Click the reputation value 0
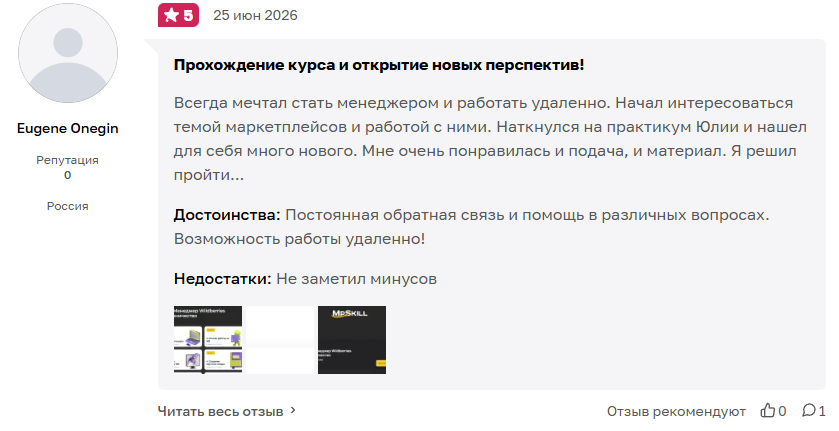The width and height of the screenshot is (839, 431). 67,175
